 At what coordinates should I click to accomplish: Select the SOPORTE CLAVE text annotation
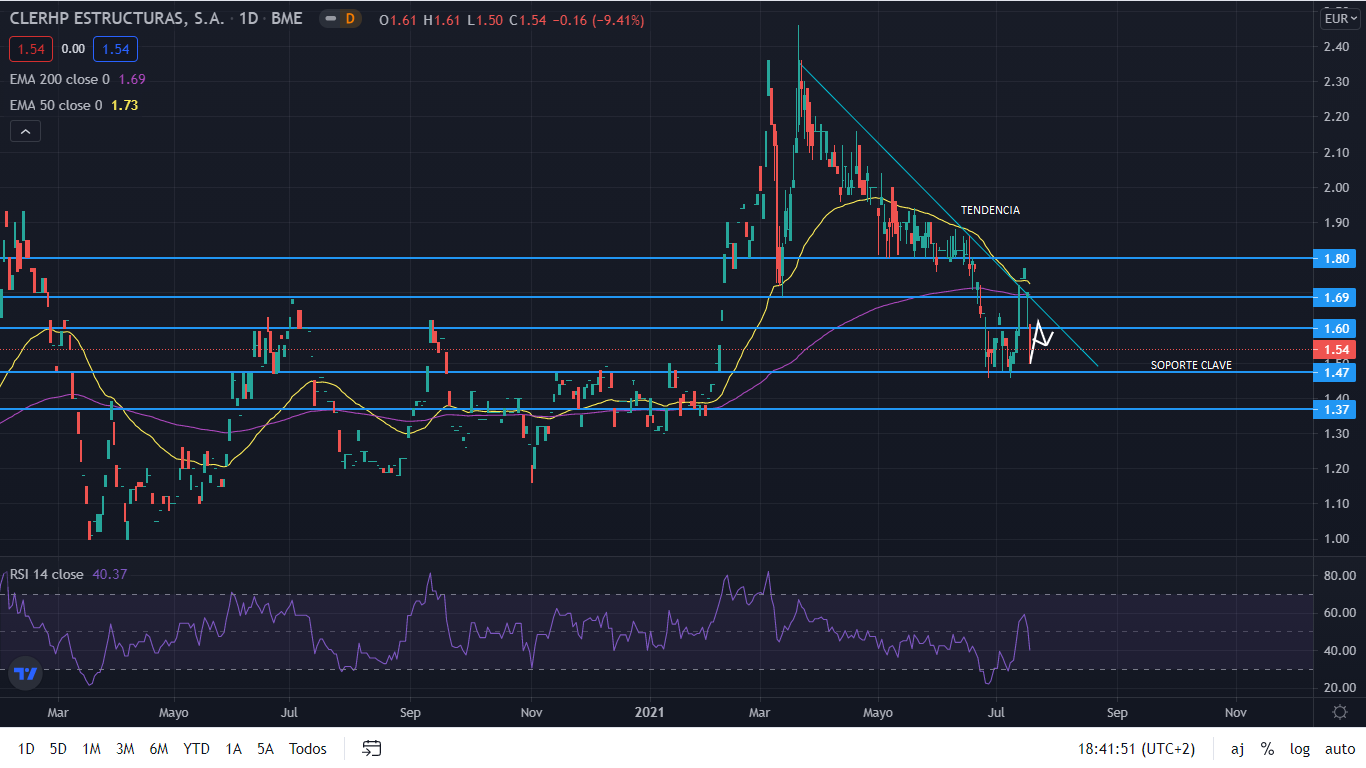[1190, 365]
